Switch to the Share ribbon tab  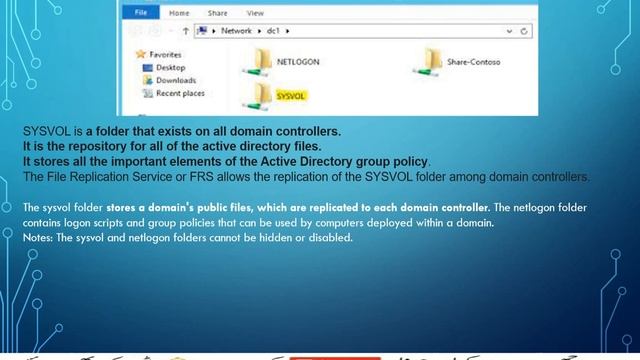point(218,13)
